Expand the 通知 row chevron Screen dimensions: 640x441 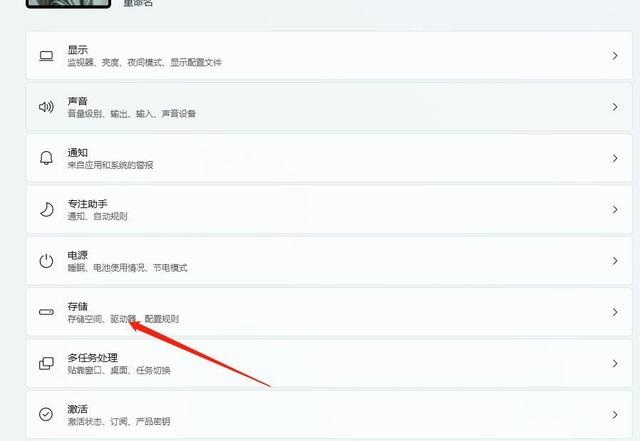coord(615,158)
